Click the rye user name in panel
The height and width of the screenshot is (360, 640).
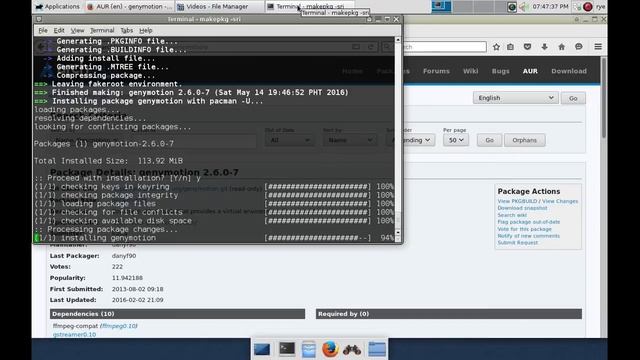point(600,7)
